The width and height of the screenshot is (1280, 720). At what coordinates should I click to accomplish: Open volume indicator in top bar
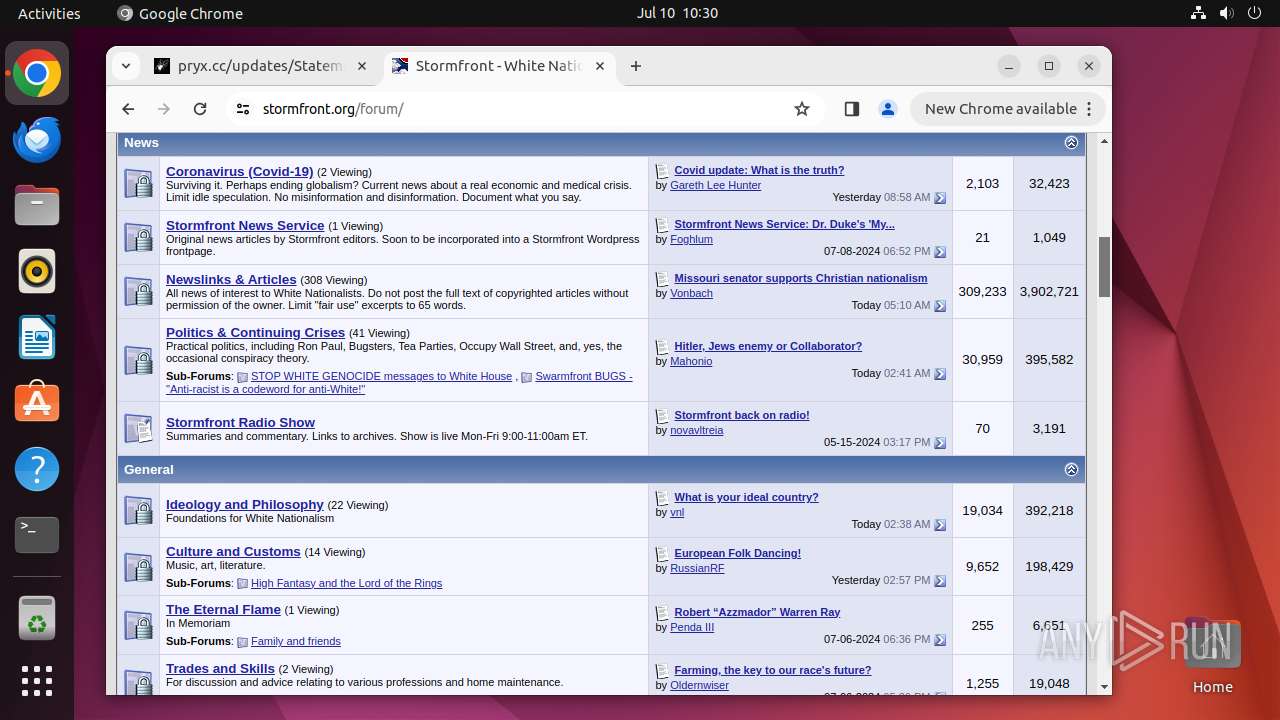tap(1227, 13)
